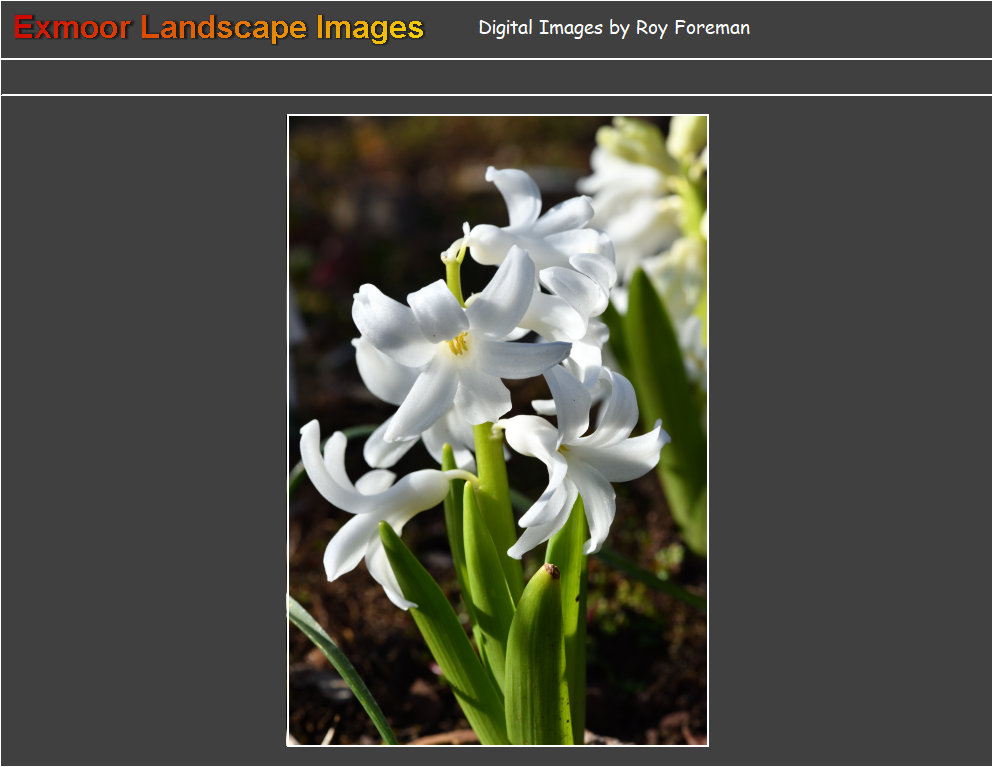This screenshot has width=993, height=767.
Task: Click the word 'Exmoor' in the red heading
Action: 72,28
